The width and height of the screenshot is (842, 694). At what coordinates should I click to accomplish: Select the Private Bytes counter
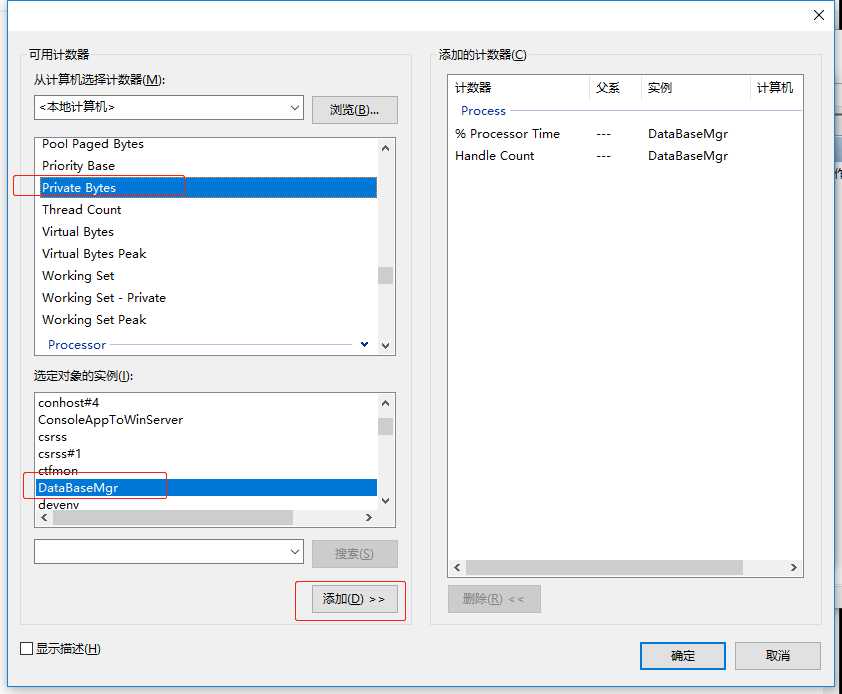208,187
